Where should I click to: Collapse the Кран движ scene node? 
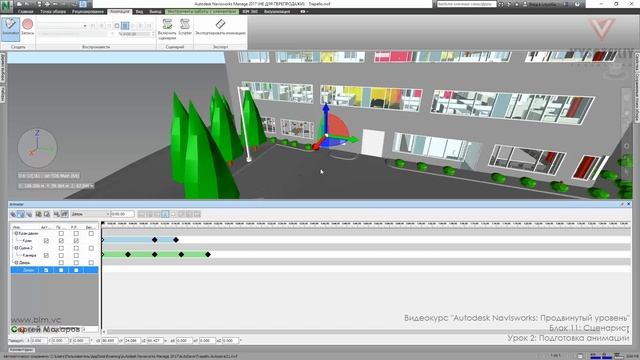point(16,233)
